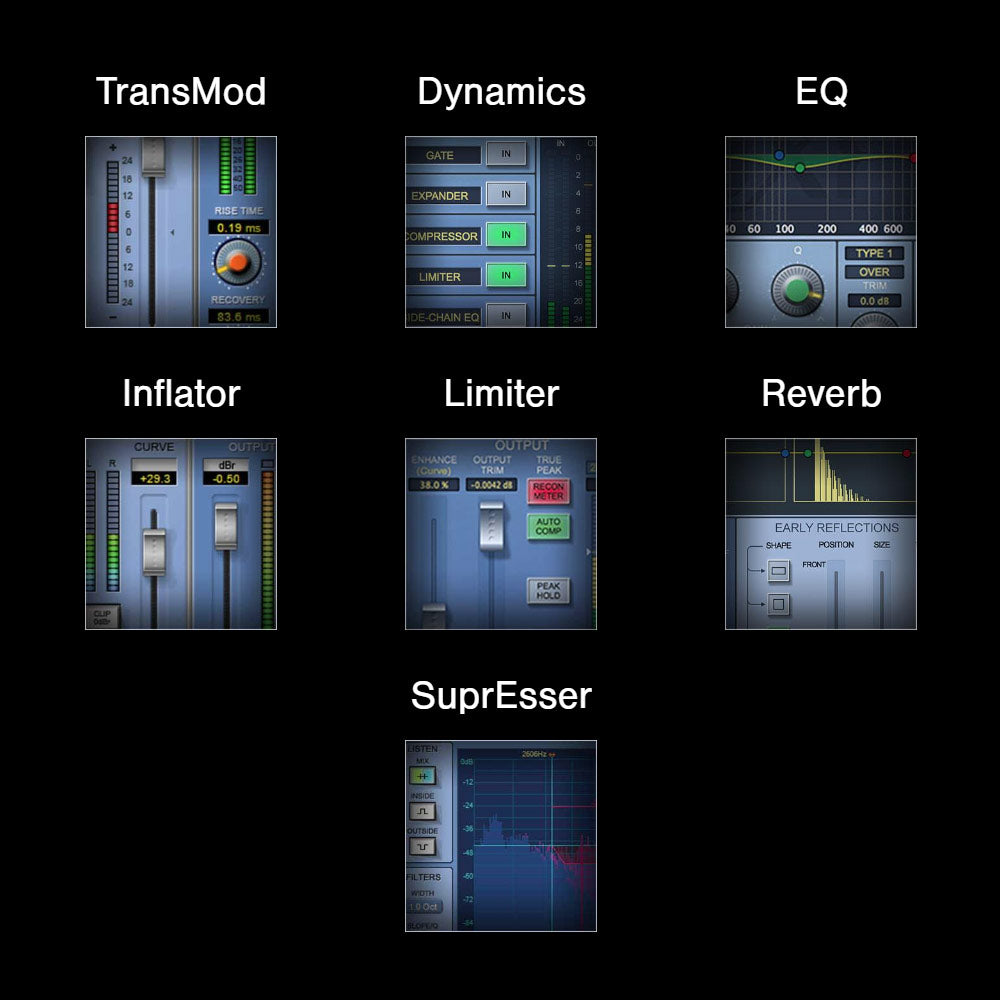This screenshot has width=1000, height=1000.
Task: Toggle the EXPANDER IN switch
Action: pos(508,194)
